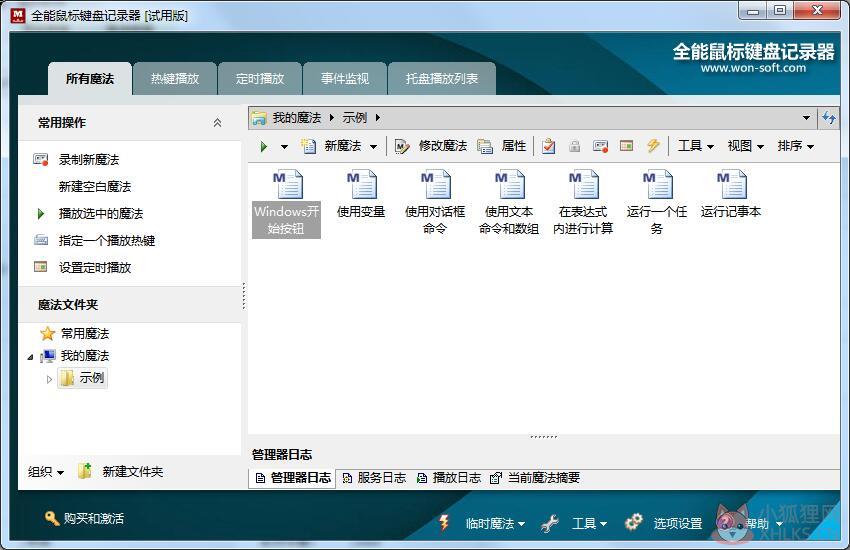Collapse the 常用操作 panel chevron
Image resolution: width=850 pixels, height=550 pixels.
pos(217,122)
